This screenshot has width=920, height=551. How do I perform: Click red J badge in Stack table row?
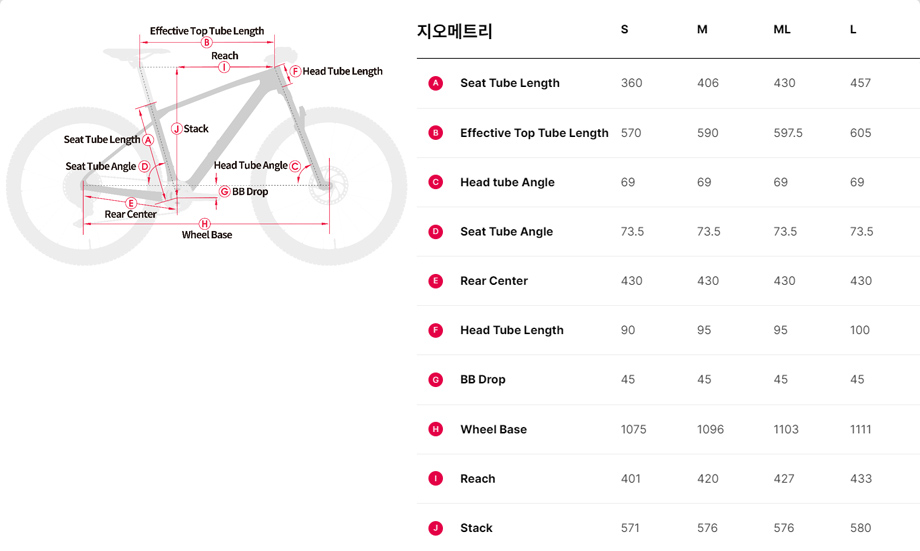pyautogui.click(x=435, y=528)
